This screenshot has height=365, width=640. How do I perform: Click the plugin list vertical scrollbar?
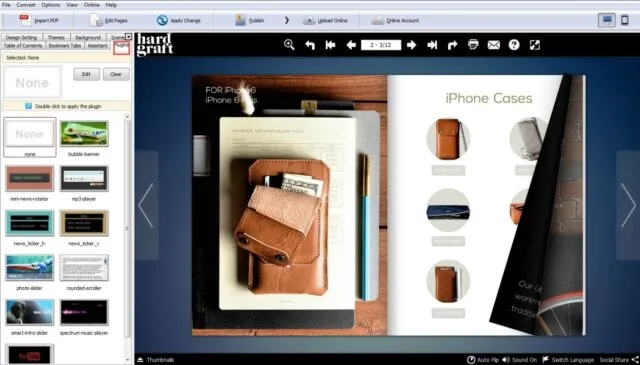[128, 229]
